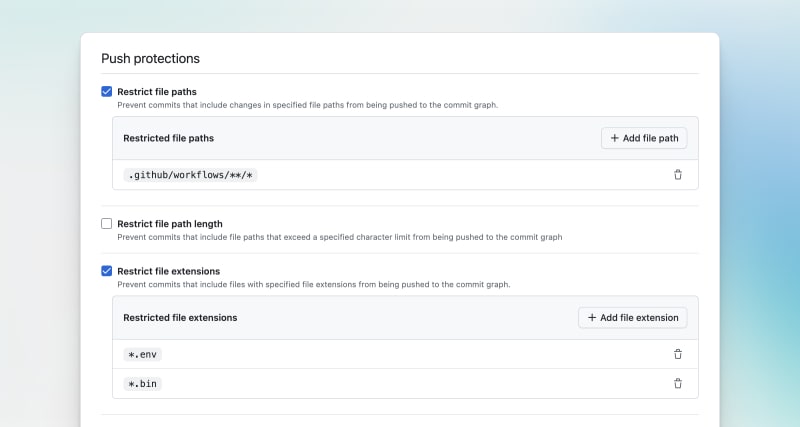Viewport: 800px width, 427px height.
Task: Click the *.env extension entry
Action: click(x=142, y=354)
